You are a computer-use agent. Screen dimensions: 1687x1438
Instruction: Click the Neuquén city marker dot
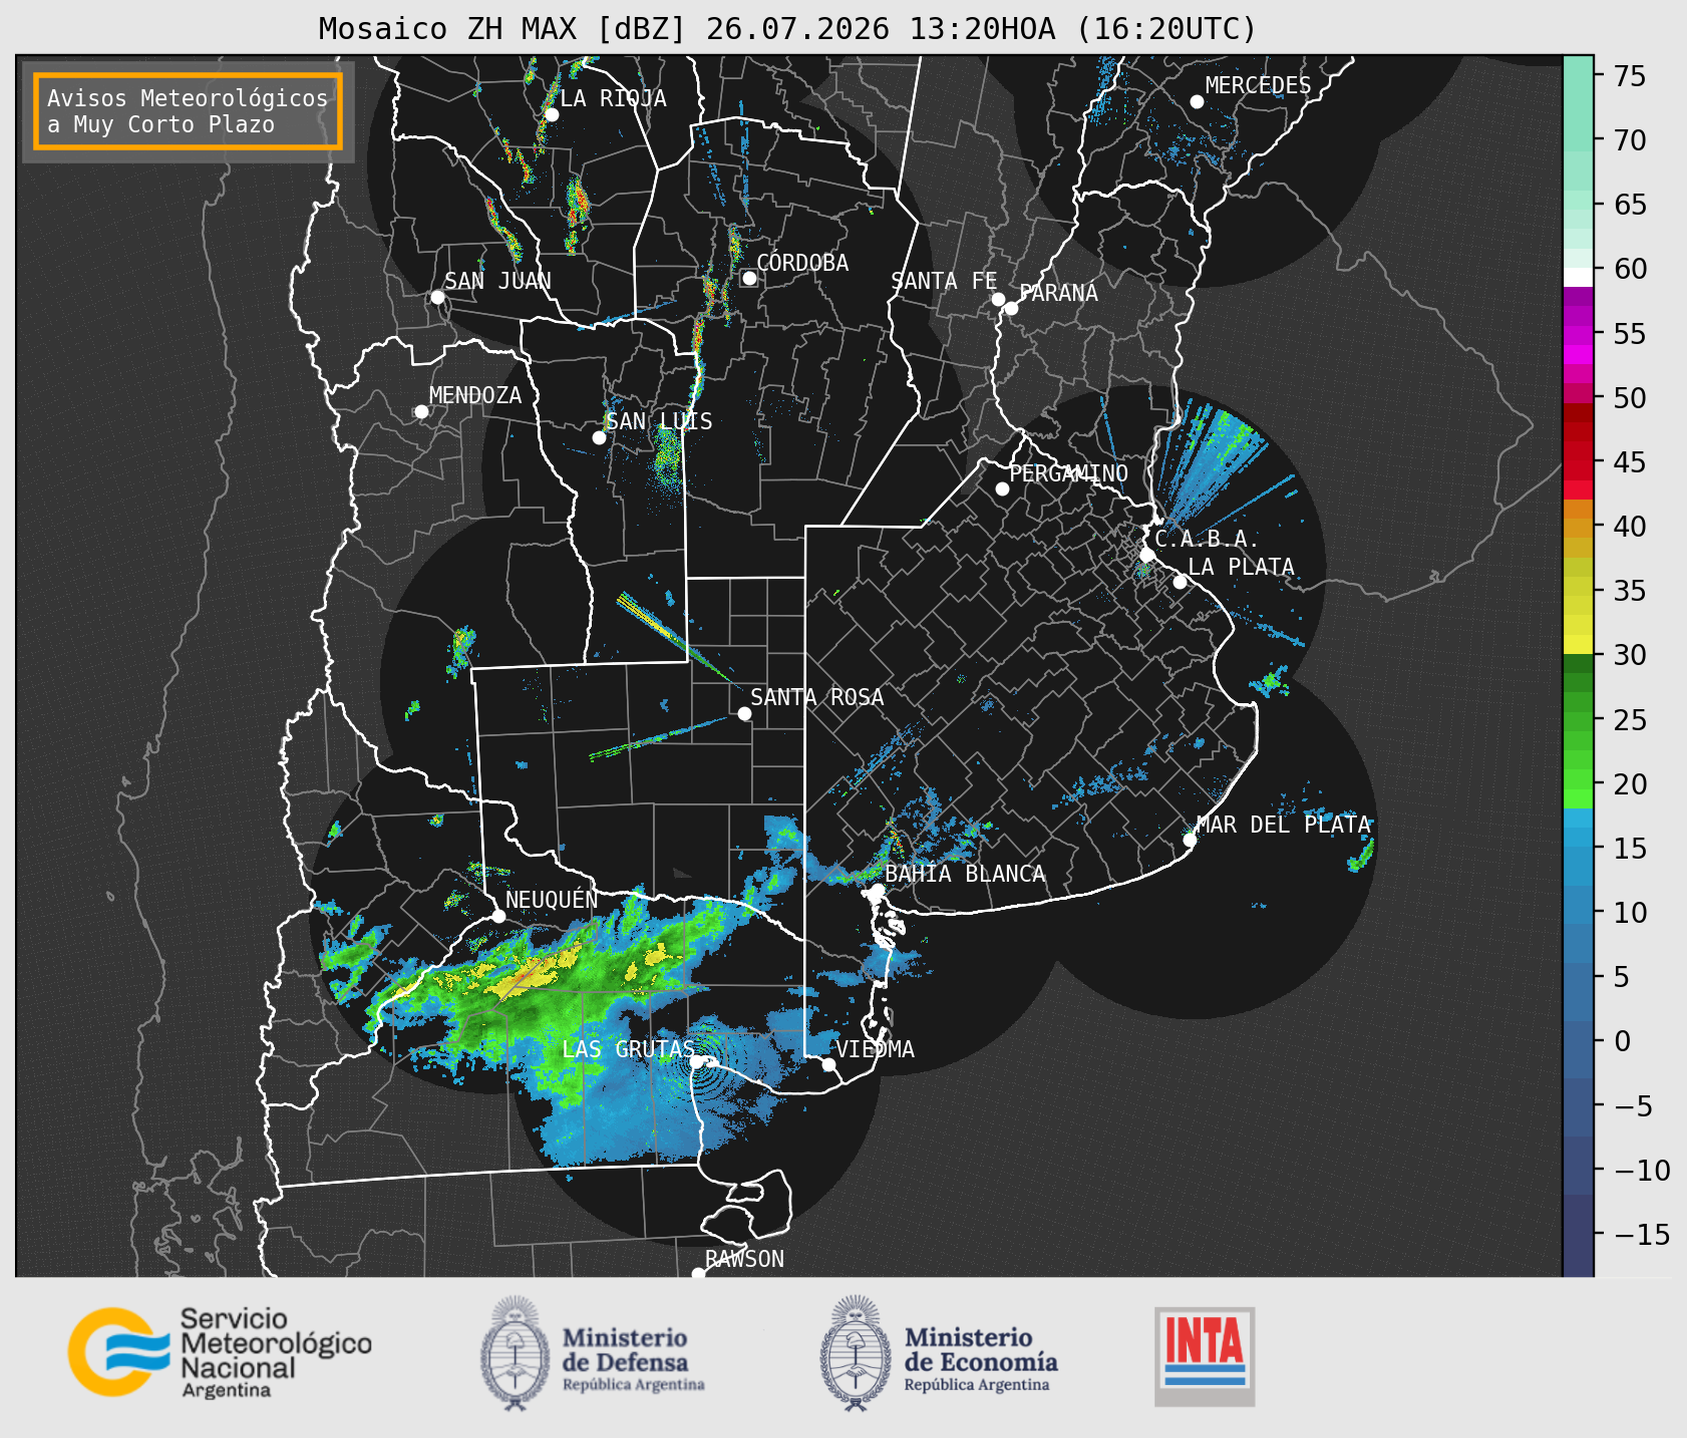click(498, 915)
